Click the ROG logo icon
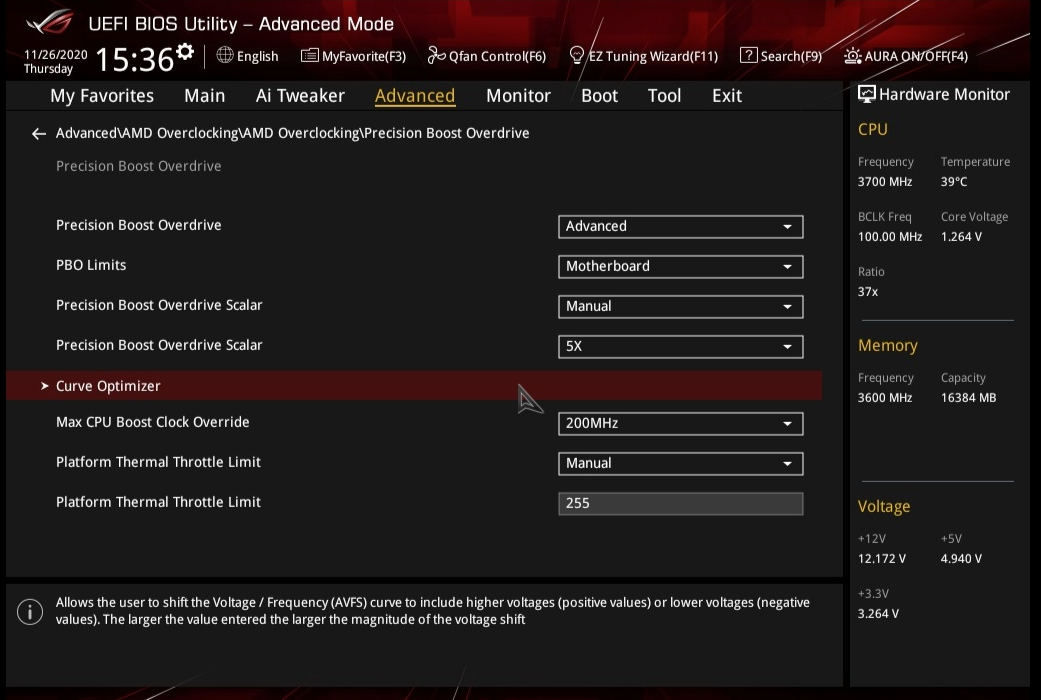This screenshot has width=1041, height=700. coord(50,21)
